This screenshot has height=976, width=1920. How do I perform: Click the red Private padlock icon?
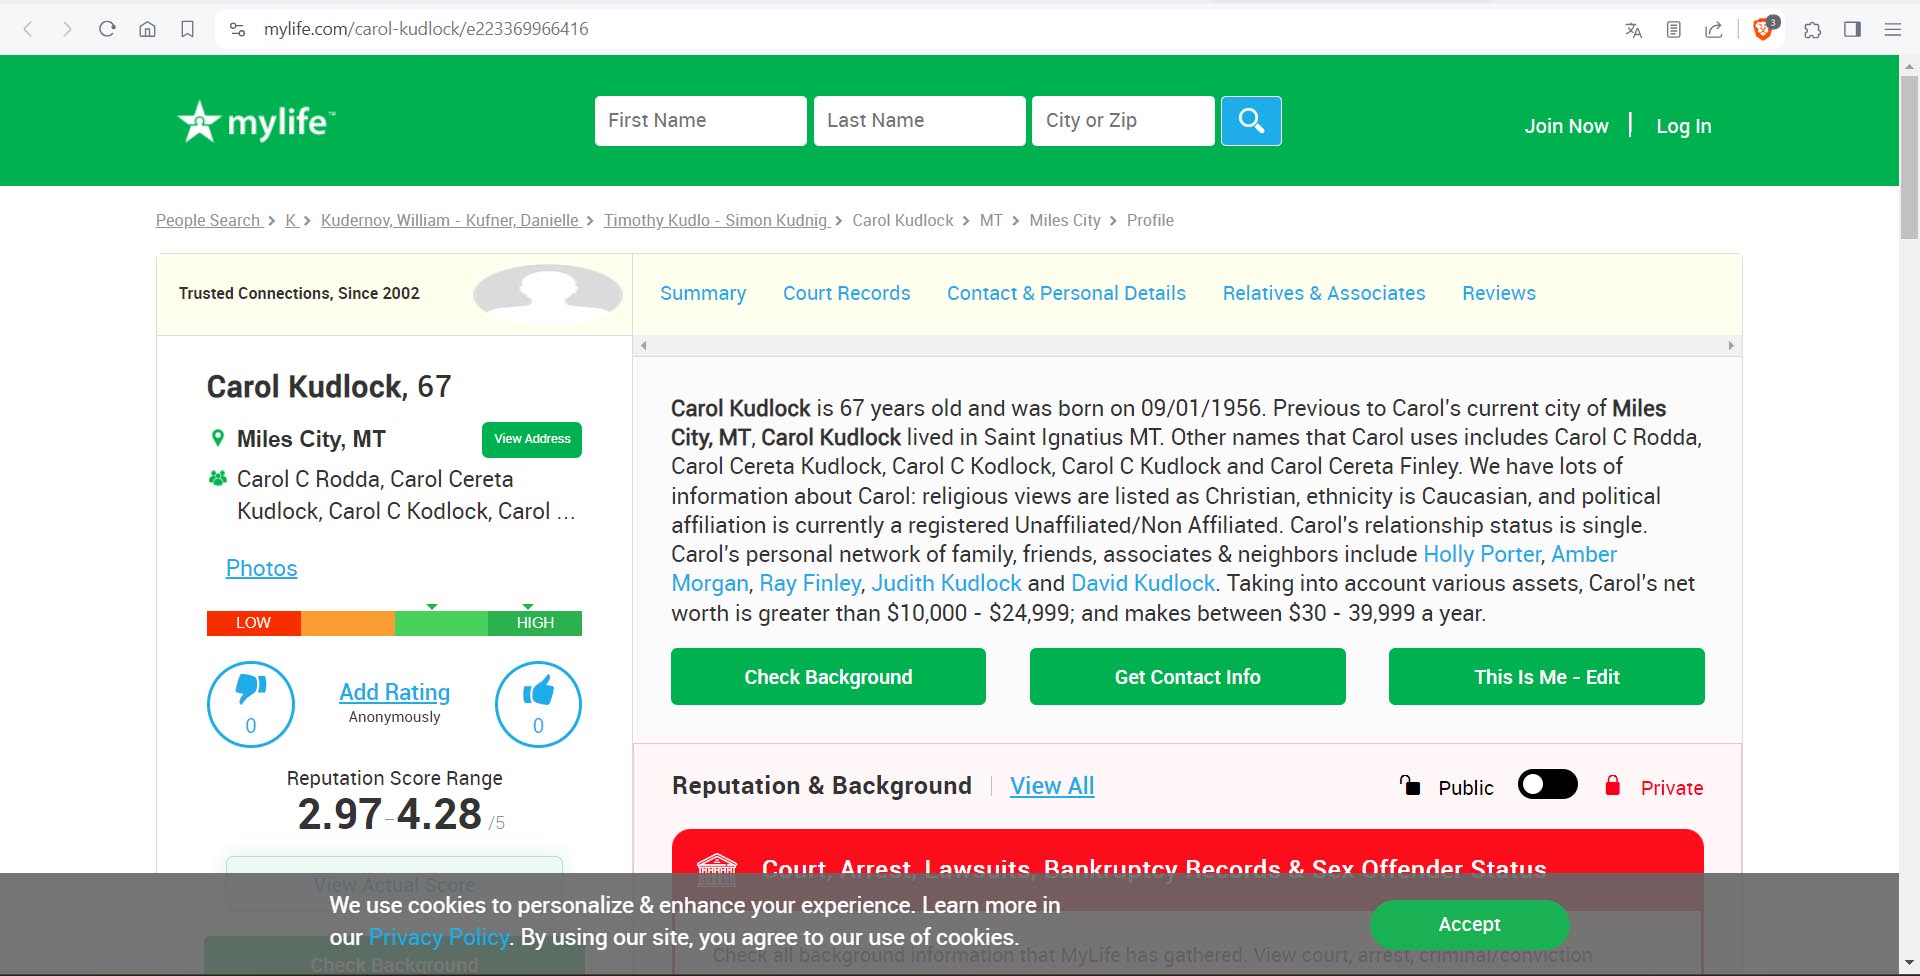(x=1612, y=785)
